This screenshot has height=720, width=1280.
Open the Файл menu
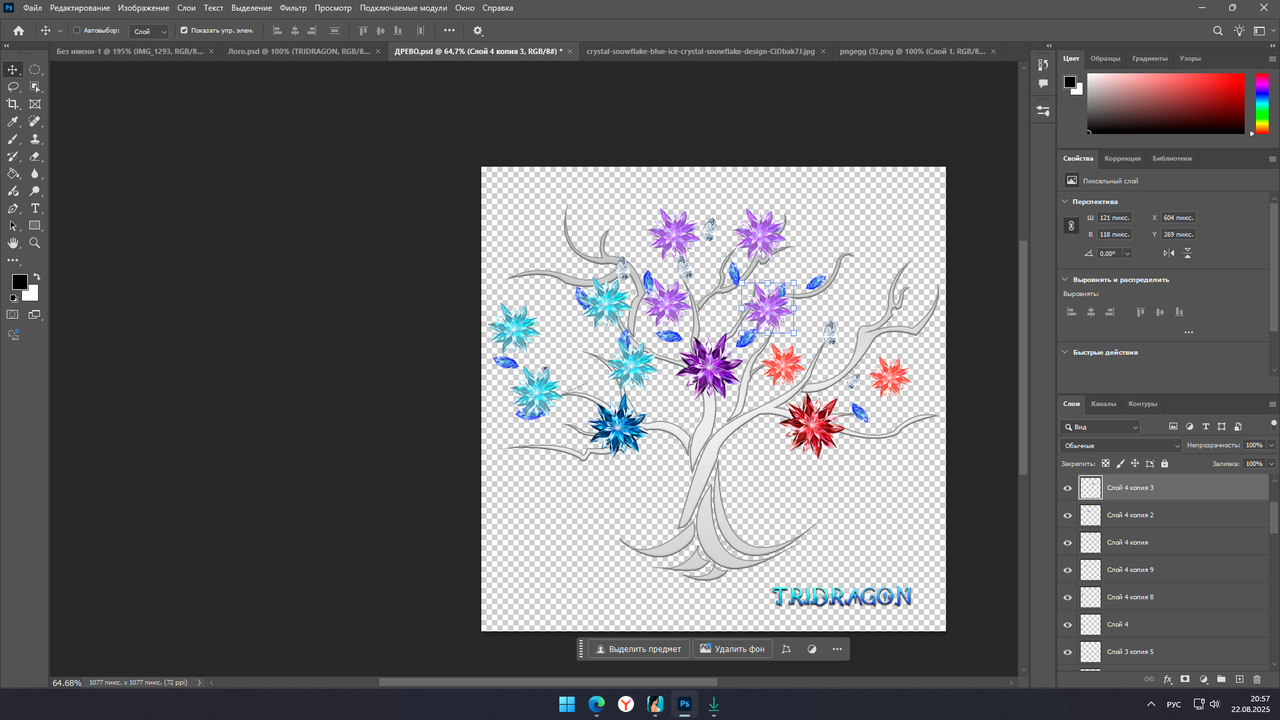pyautogui.click(x=33, y=7)
